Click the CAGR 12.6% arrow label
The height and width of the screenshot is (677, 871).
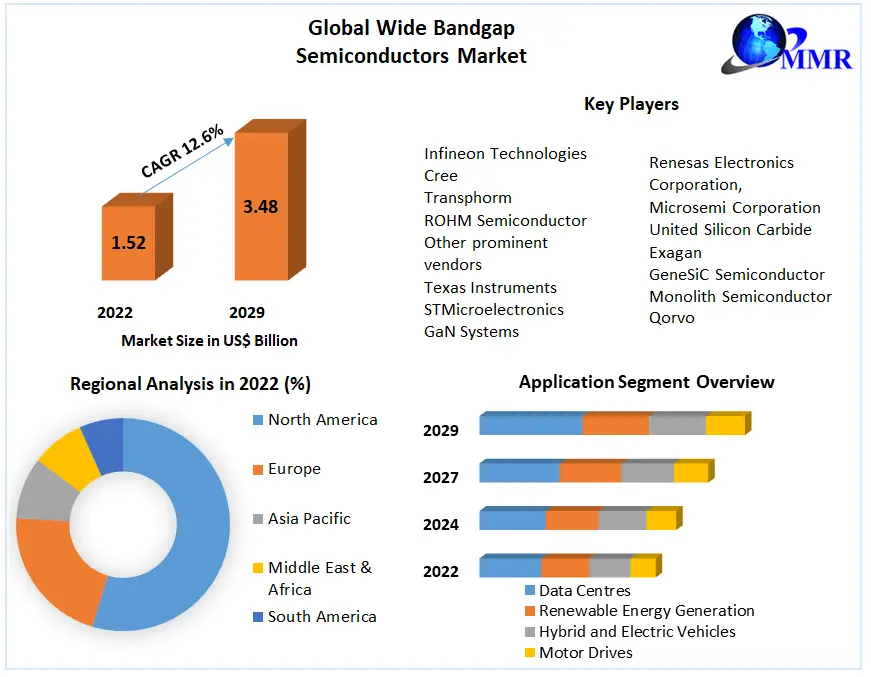pos(183,150)
